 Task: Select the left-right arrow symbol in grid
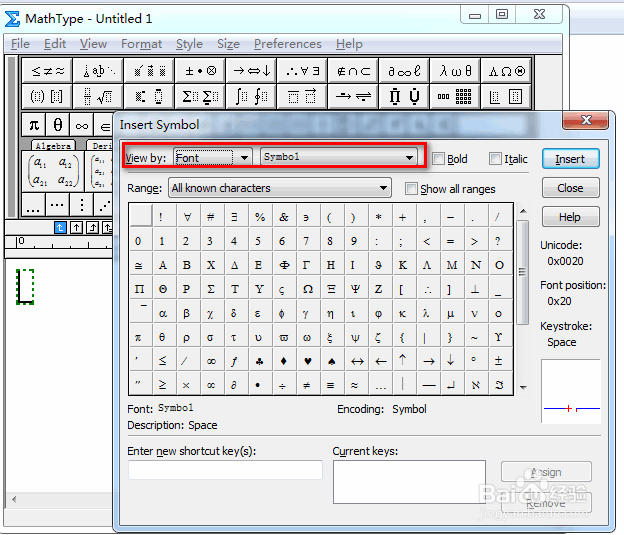357,361
